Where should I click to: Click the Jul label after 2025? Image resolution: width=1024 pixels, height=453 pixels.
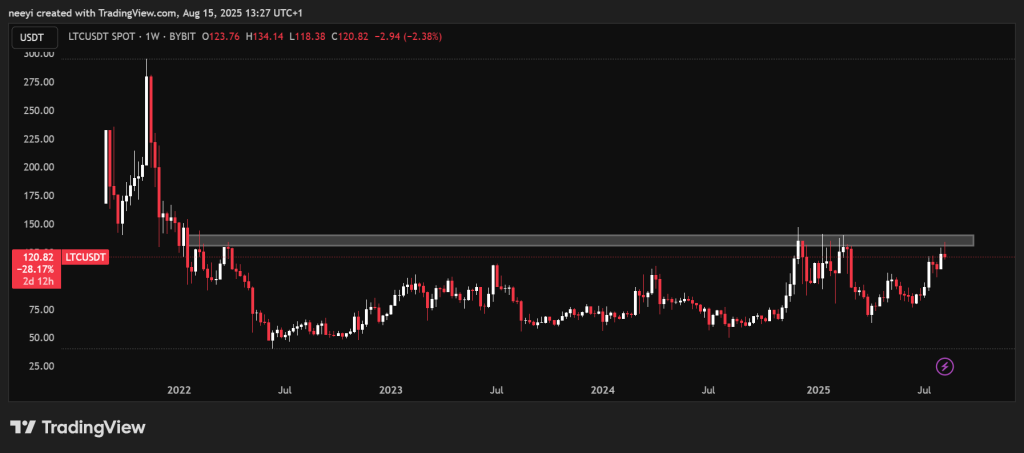[x=924, y=390]
